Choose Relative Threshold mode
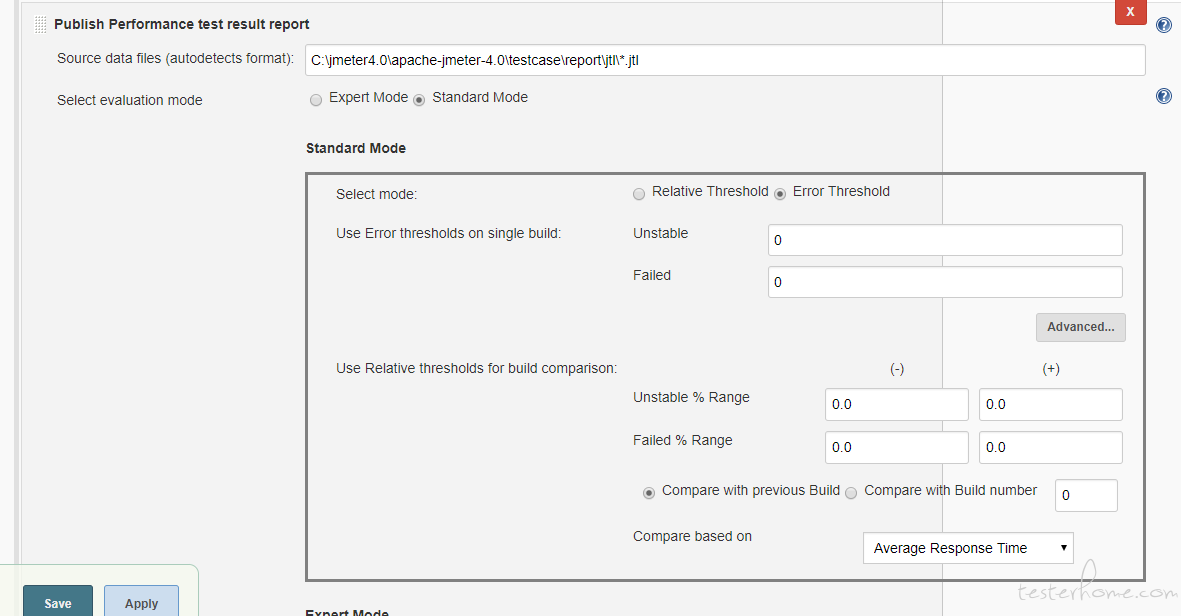1181x616 pixels. pos(639,193)
